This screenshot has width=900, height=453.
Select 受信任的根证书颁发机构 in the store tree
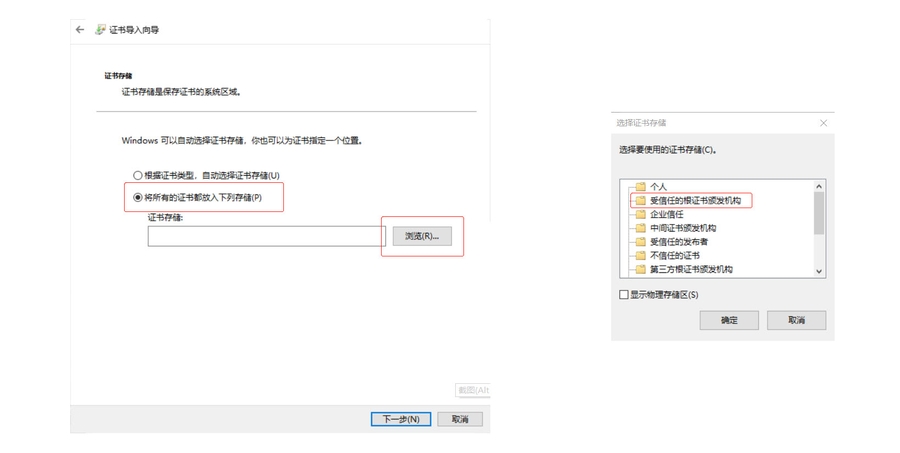pos(695,201)
